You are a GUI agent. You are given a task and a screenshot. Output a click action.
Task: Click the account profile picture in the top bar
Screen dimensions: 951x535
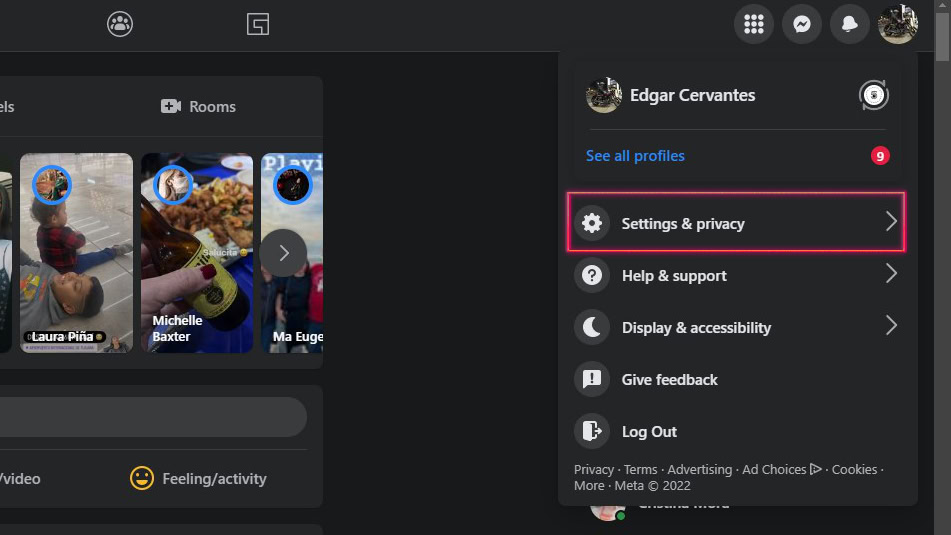[898, 24]
